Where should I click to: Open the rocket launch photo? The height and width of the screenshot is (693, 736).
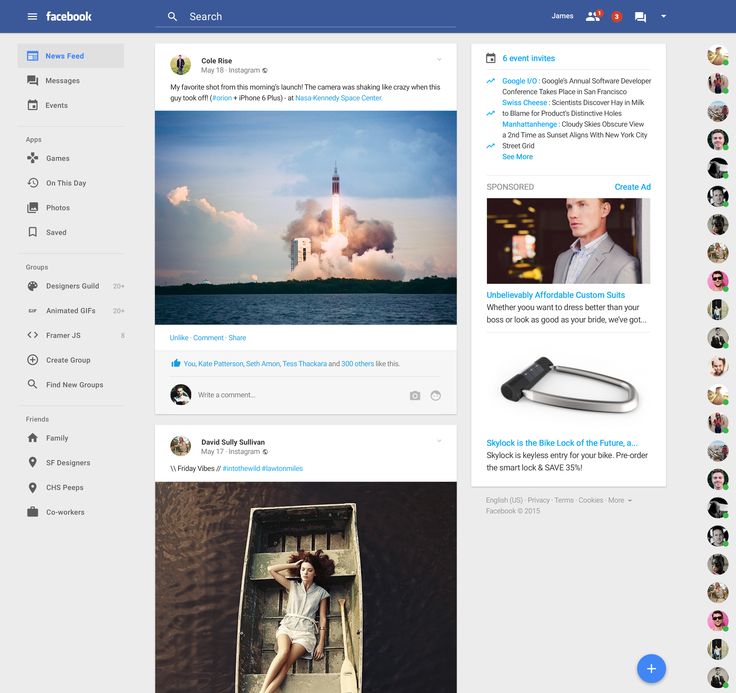pyautogui.click(x=306, y=217)
